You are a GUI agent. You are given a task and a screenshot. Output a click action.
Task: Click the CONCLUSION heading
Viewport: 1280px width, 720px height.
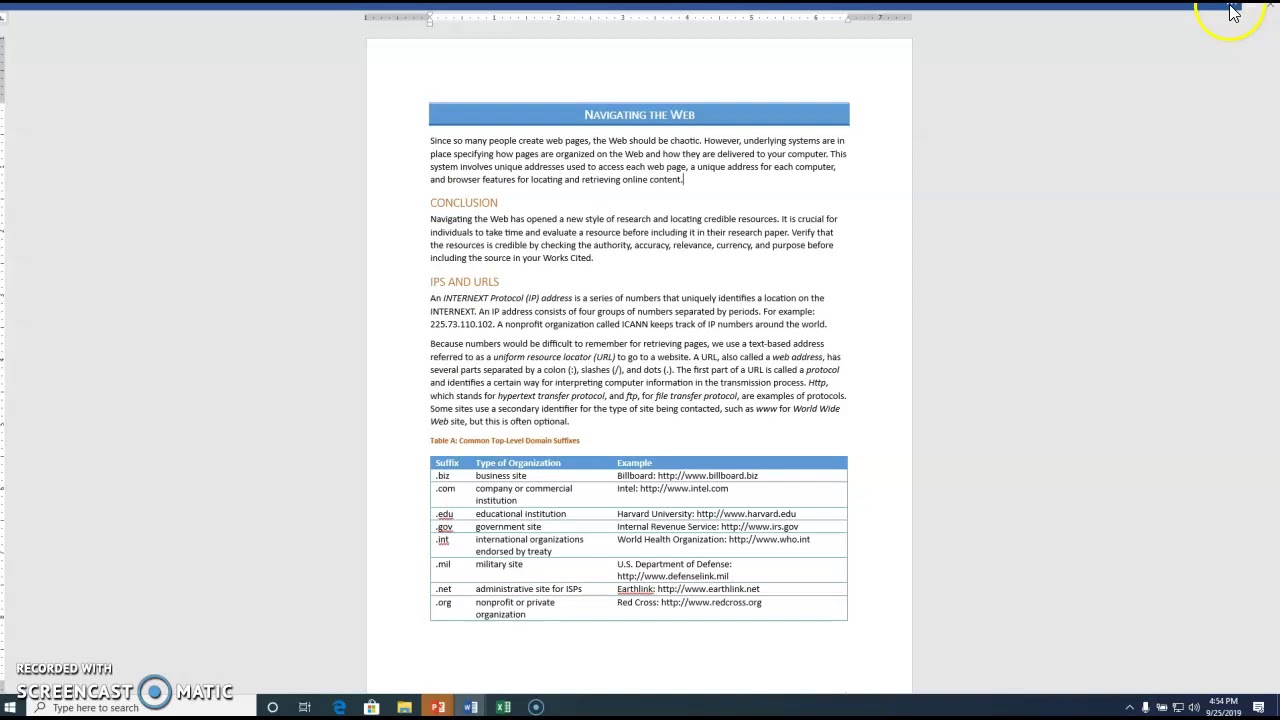(464, 203)
